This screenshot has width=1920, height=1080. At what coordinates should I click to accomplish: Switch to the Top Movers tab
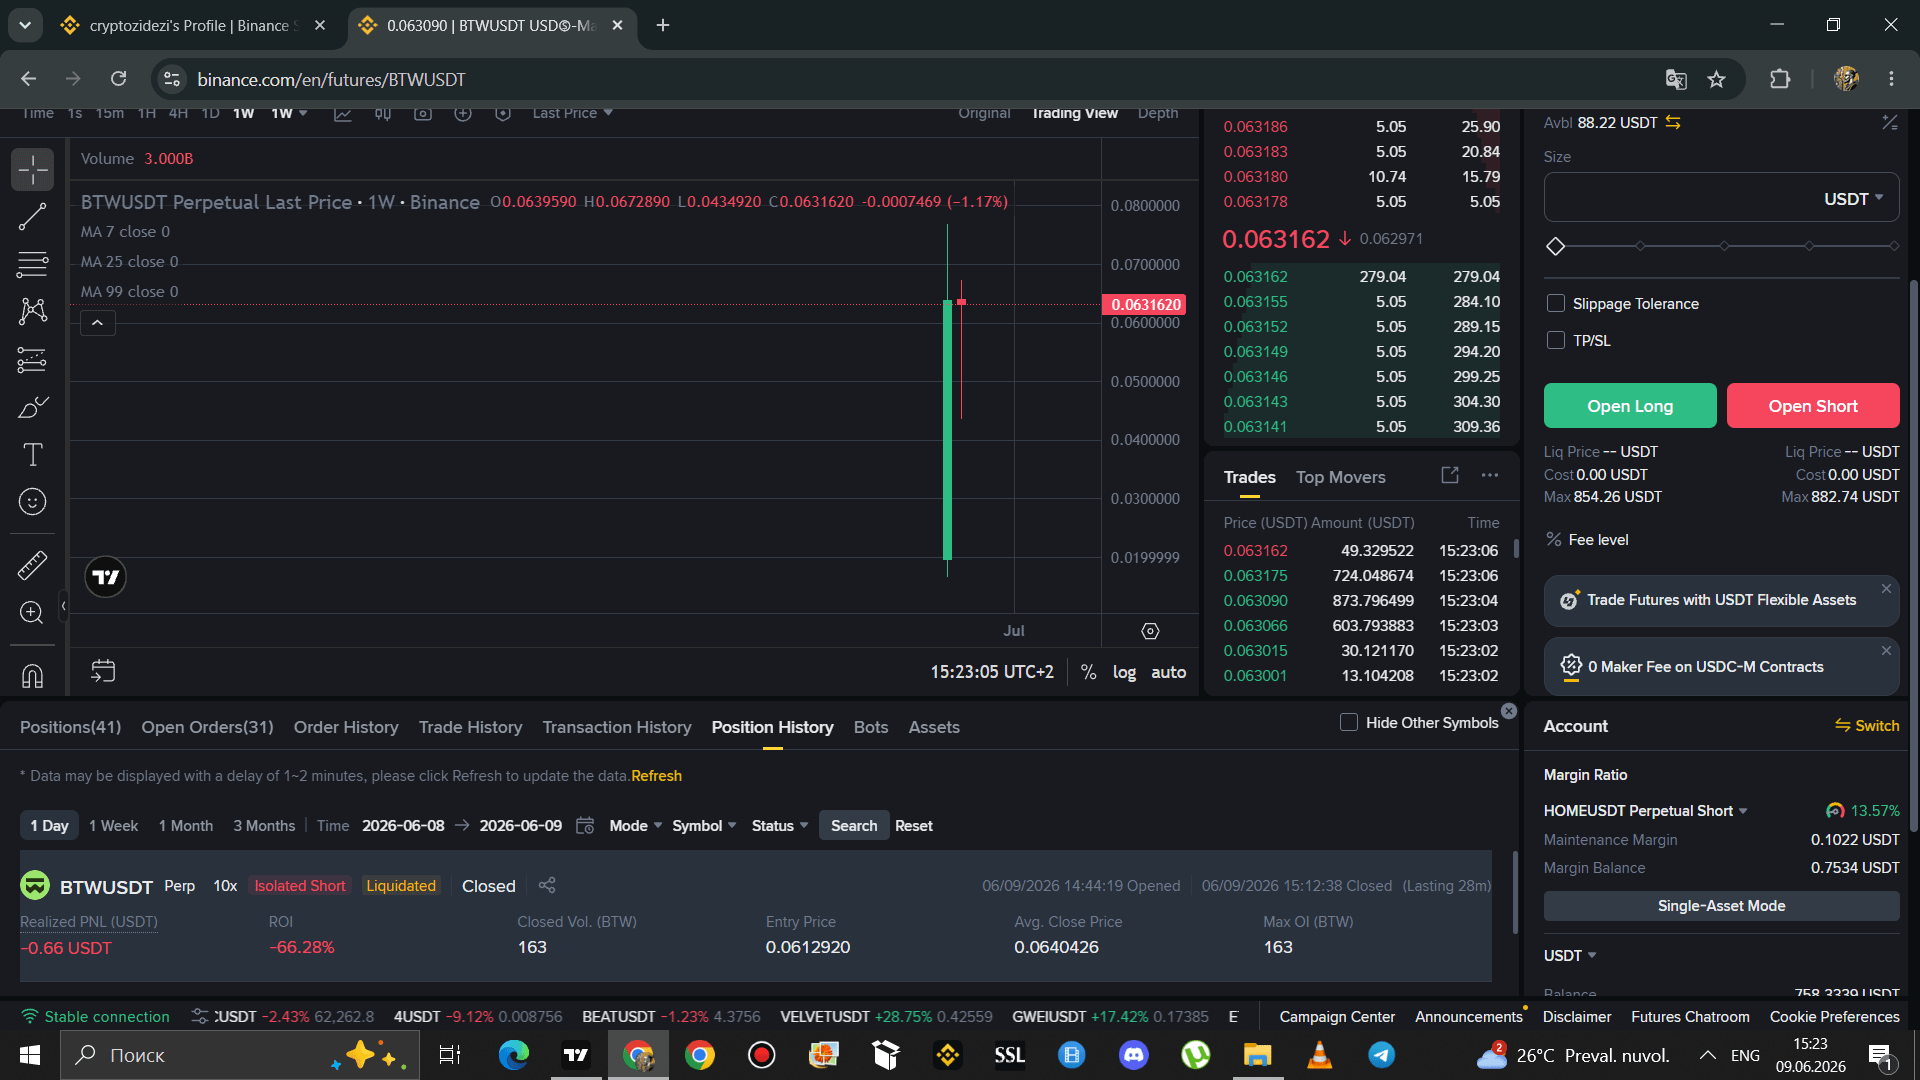click(x=1340, y=477)
